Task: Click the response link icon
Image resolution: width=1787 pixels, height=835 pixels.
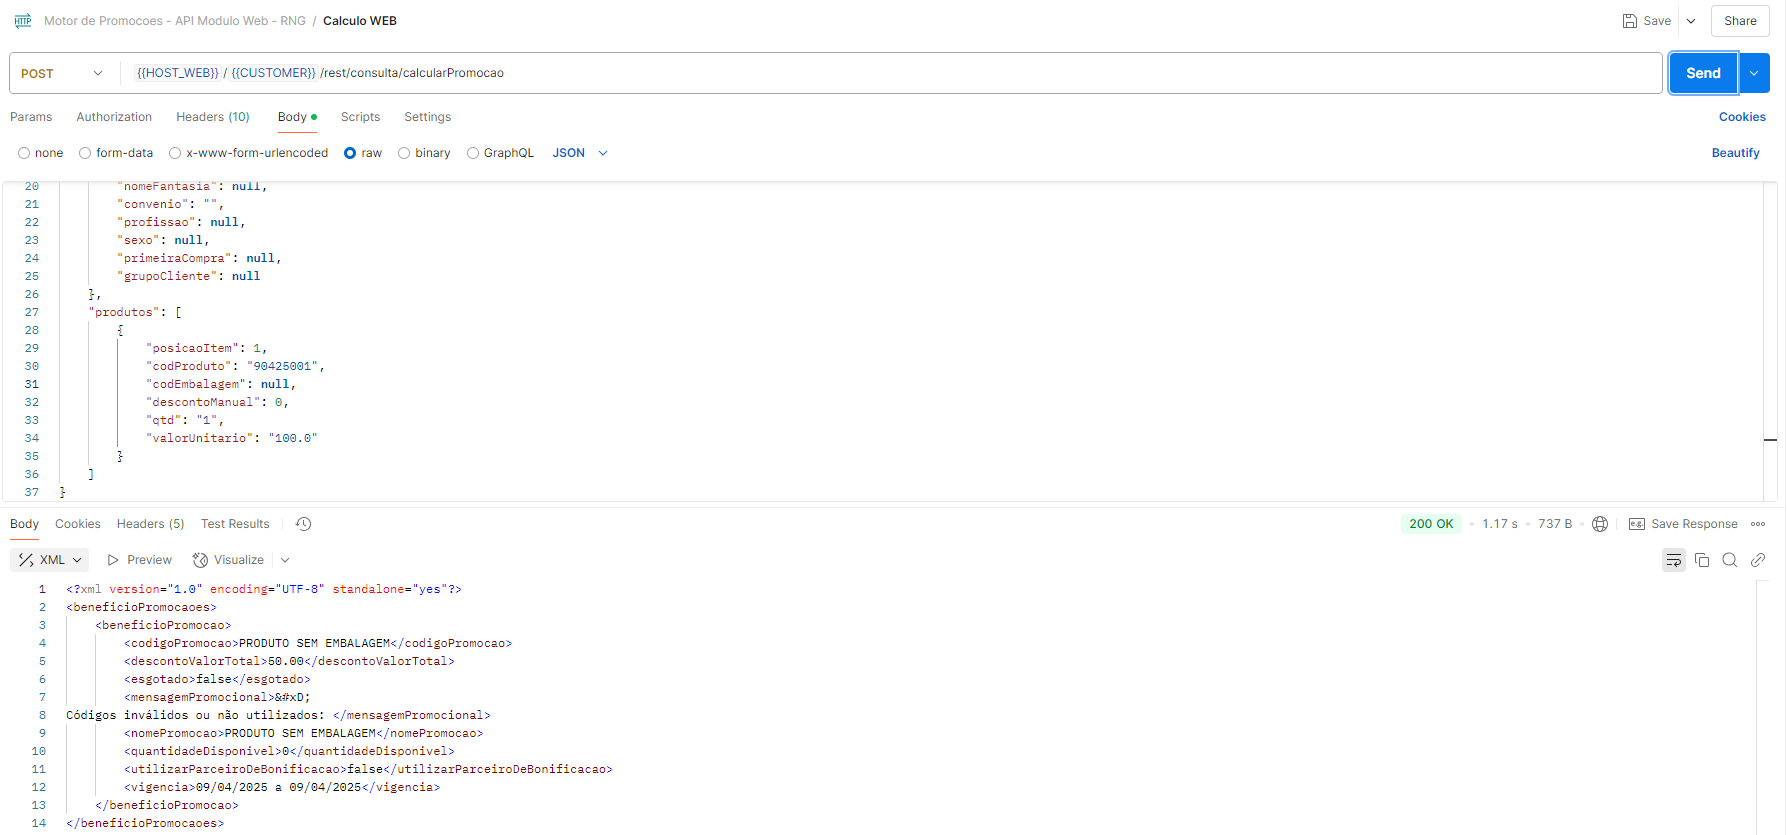Action: 1758,560
